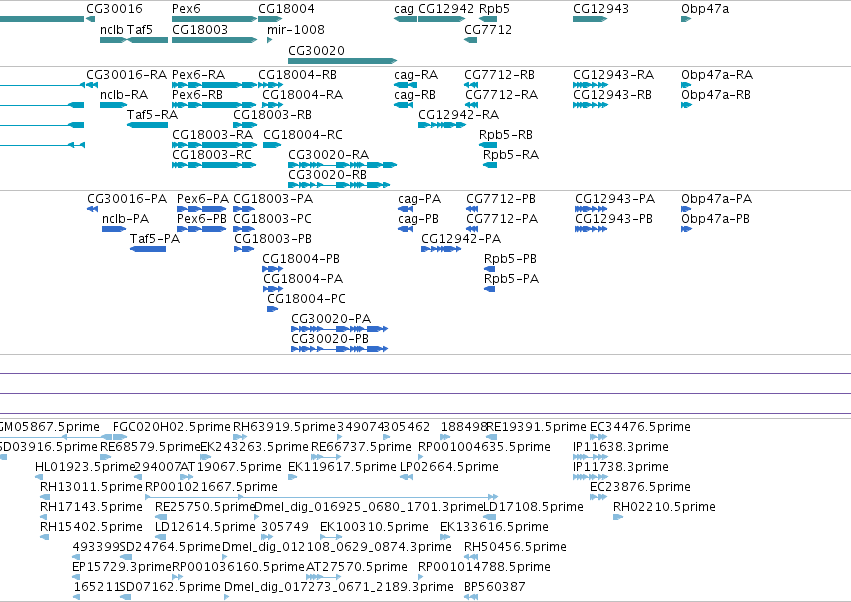This screenshot has height=602, width=851.
Task: Click transcript CG18004-RC
Action: (x=303, y=135)
